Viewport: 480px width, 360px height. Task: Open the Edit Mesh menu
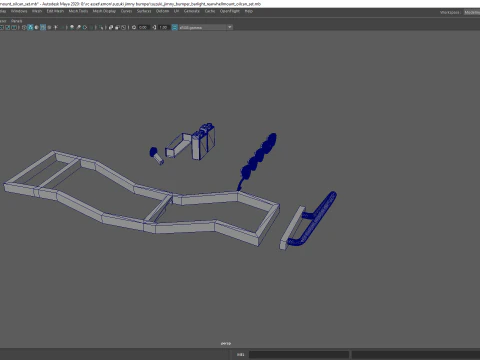pyautogui.click(x=55, y=11)
